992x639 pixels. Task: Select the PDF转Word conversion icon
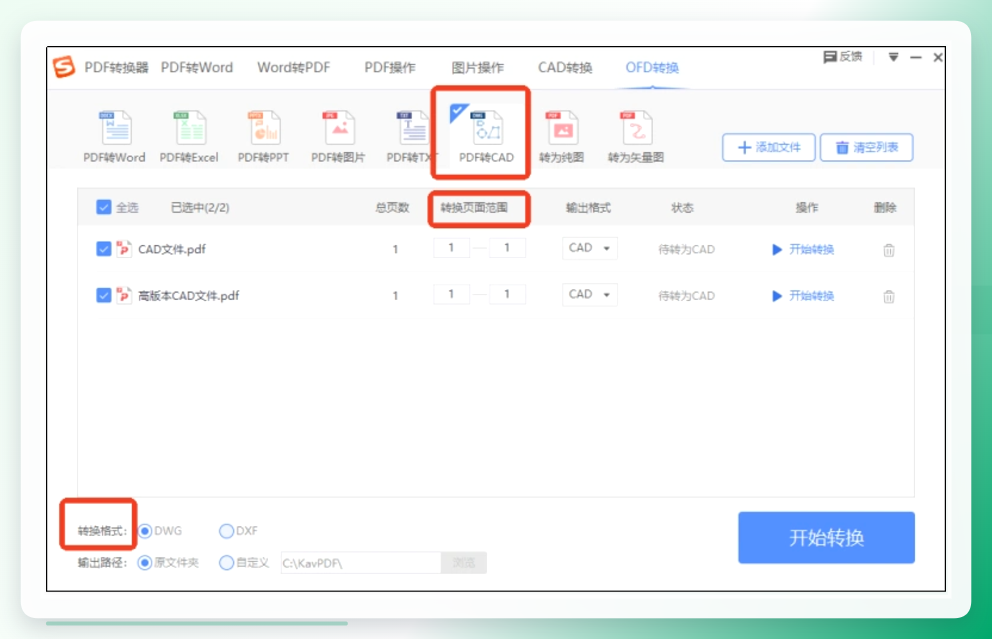[x=115, y=136]
